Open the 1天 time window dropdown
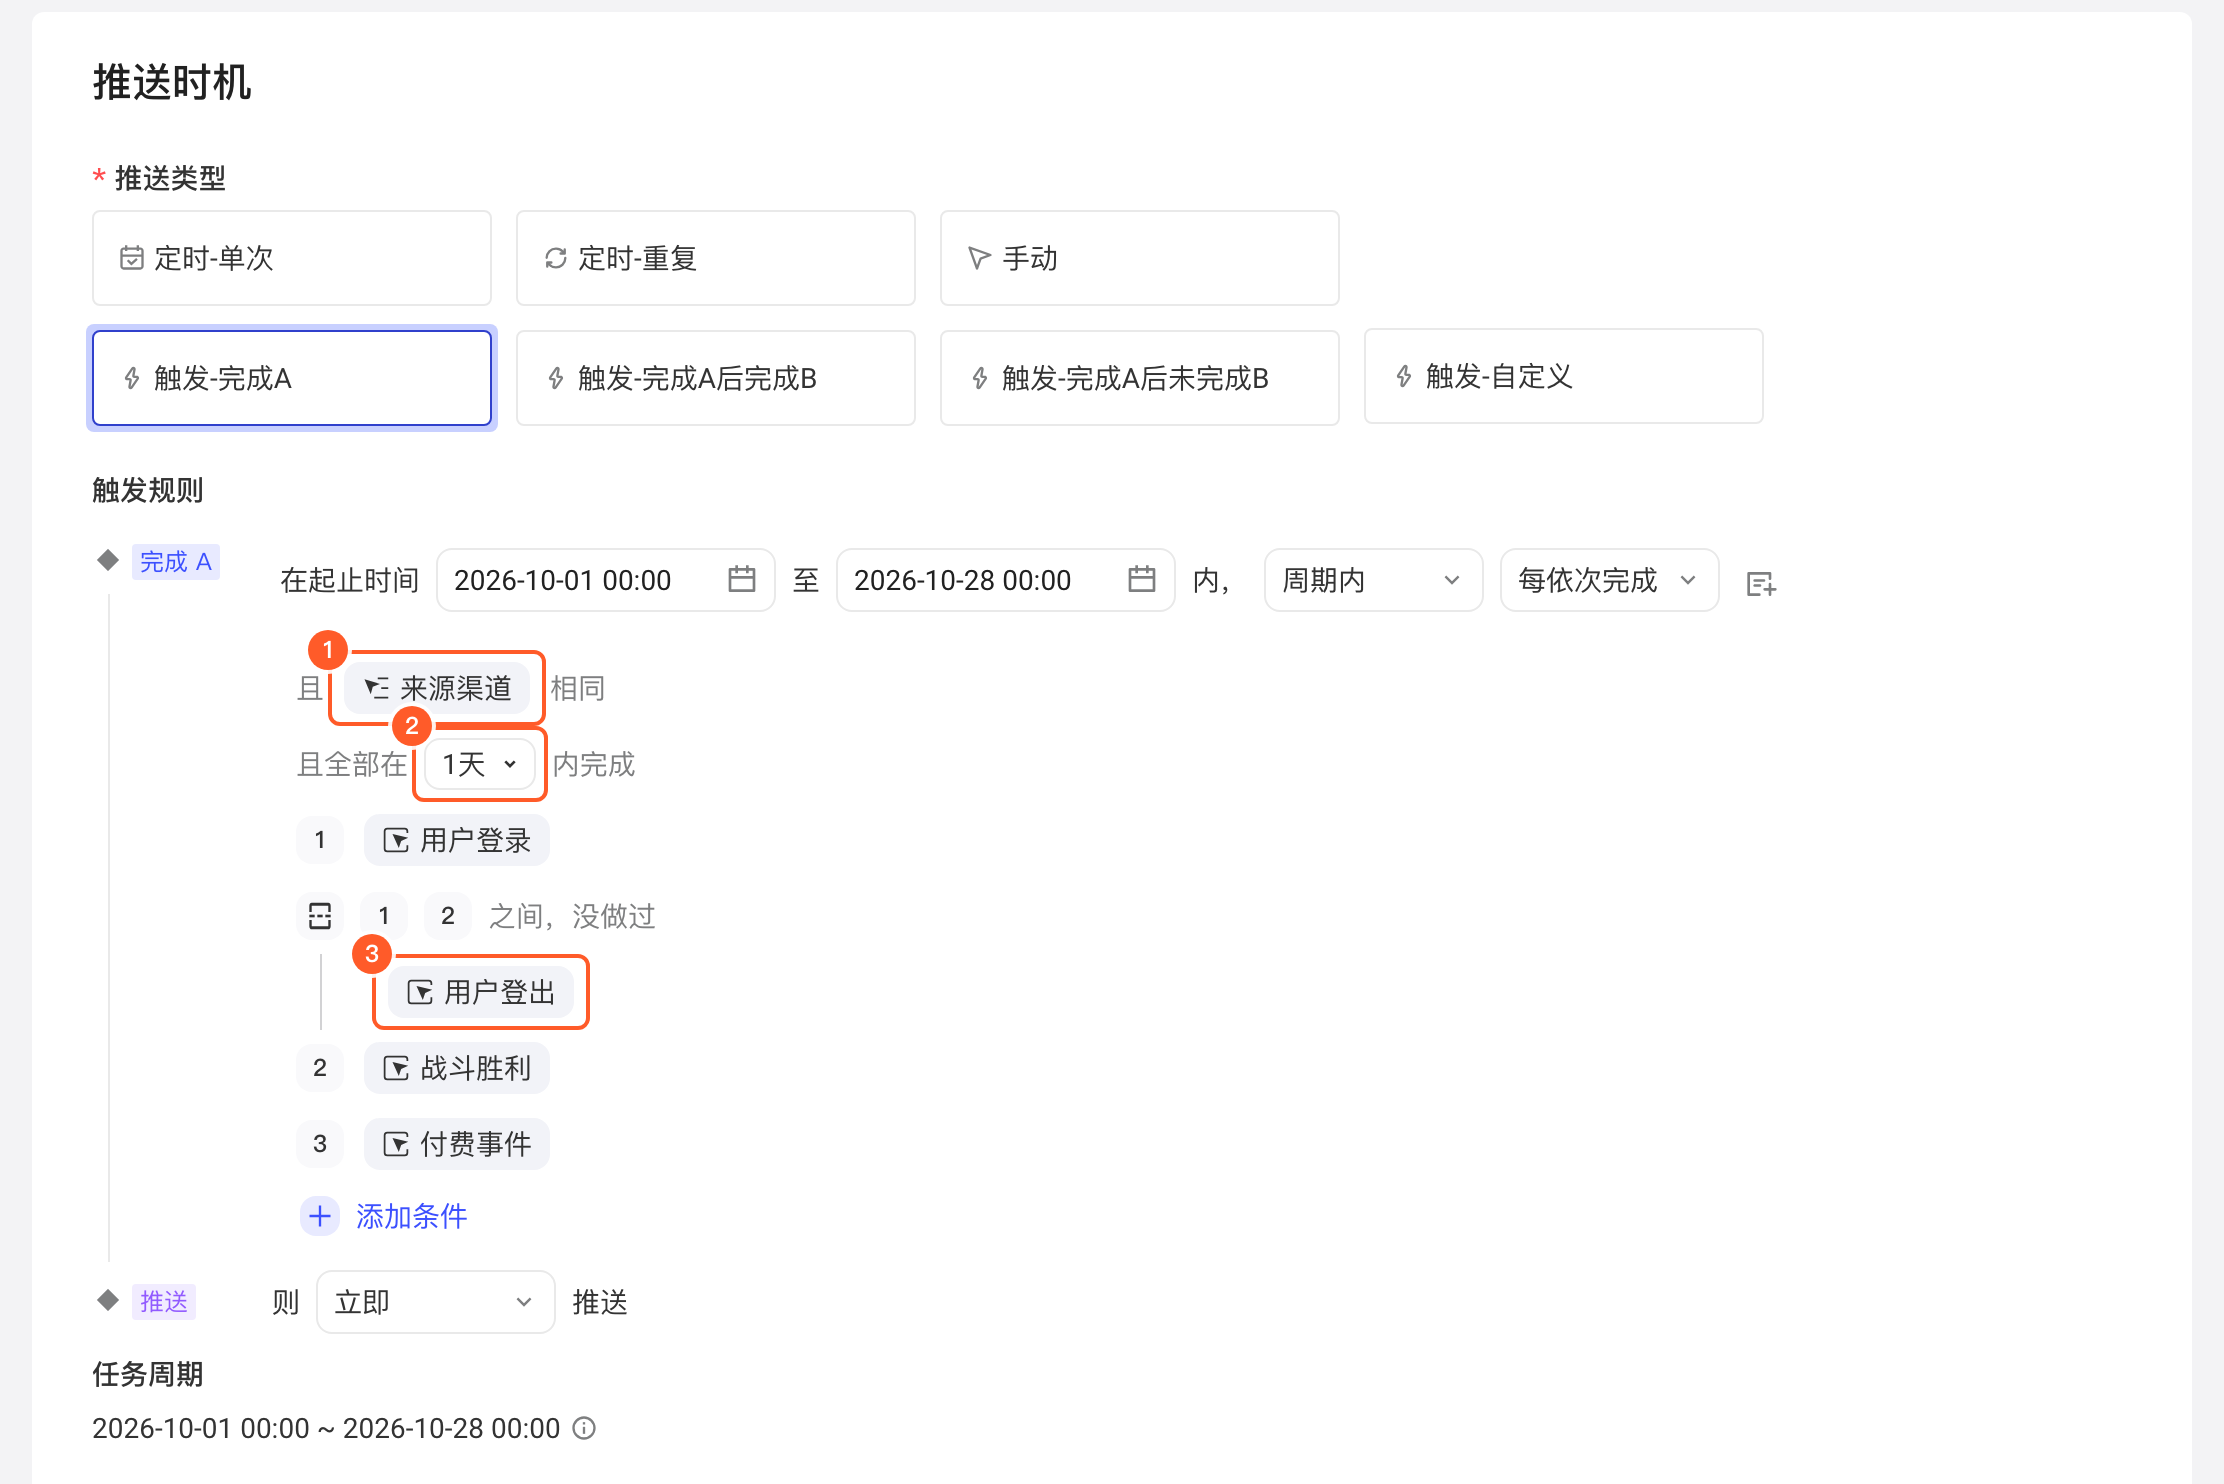The width and height of the screenshot is (2224, 1484). click(x=480, y=764)
